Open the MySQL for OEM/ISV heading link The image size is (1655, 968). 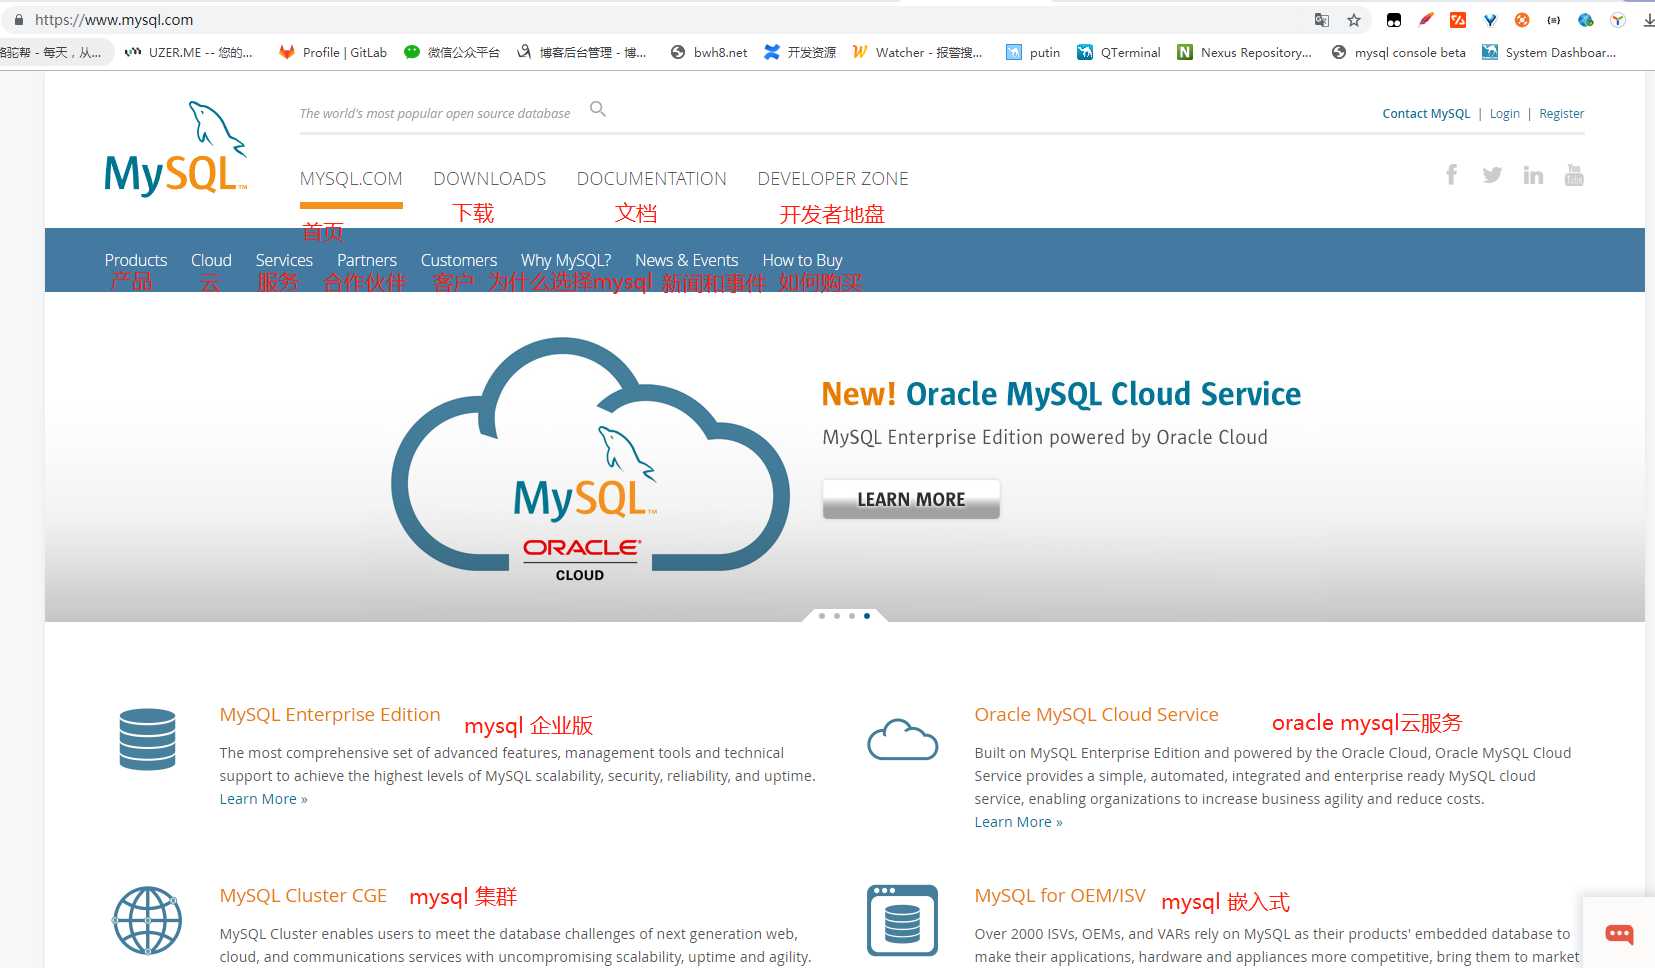(1060, 896)
